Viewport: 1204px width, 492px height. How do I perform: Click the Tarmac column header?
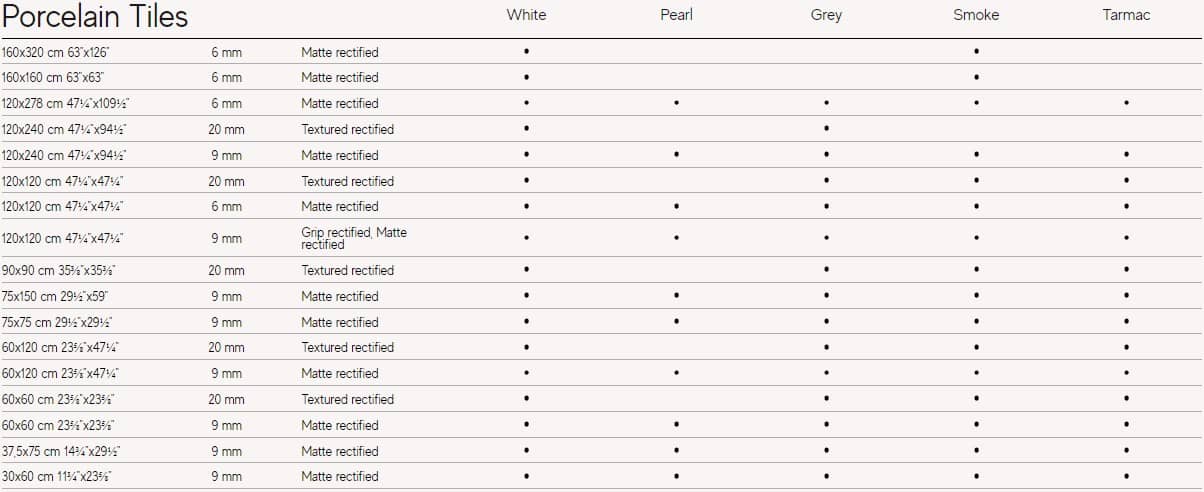tap(1126, 15)
